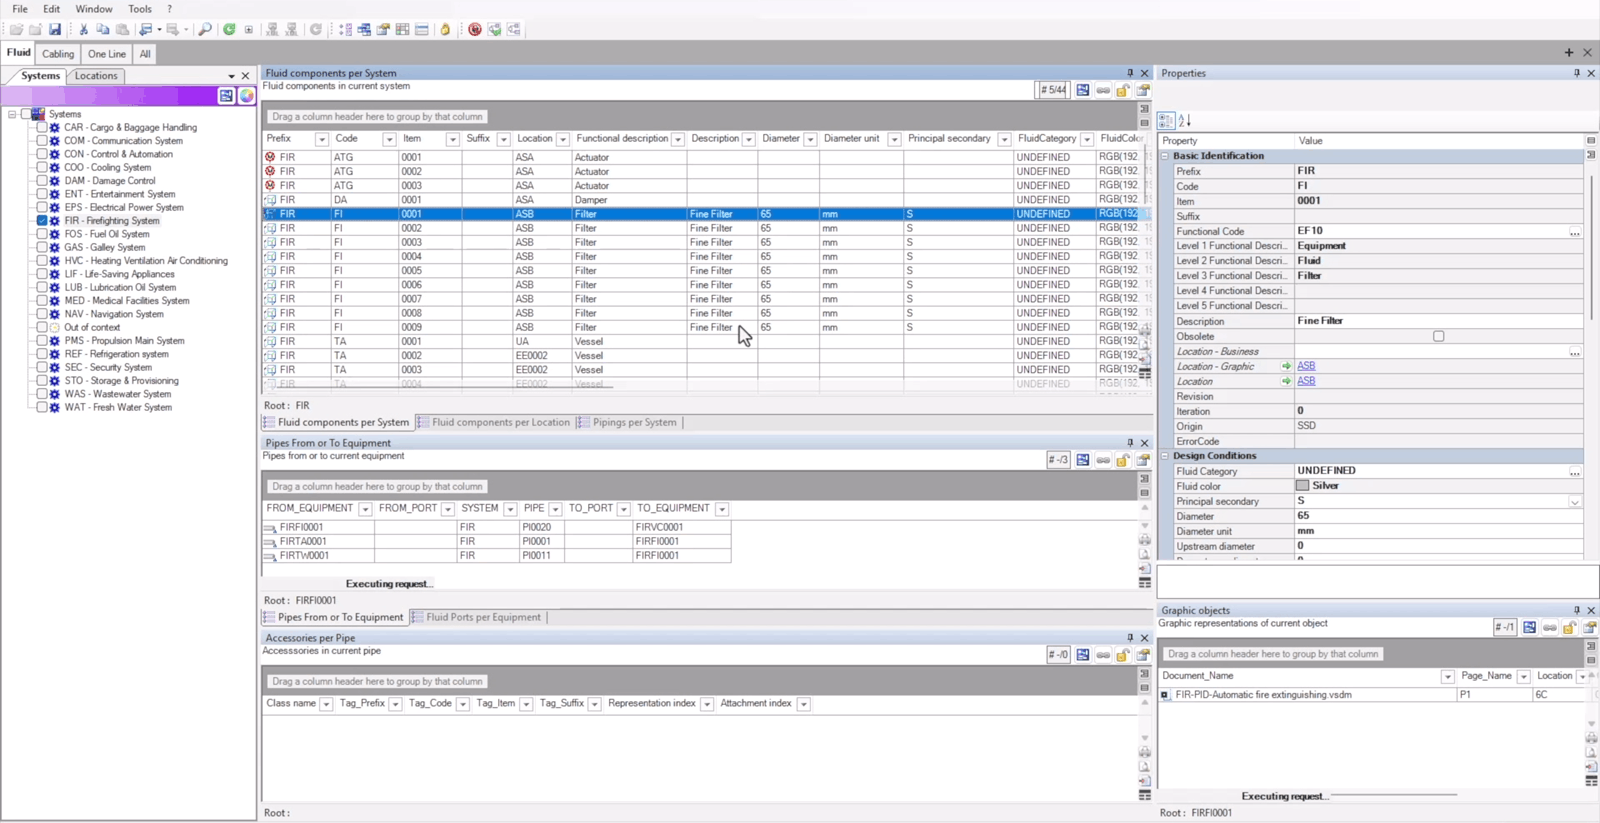This screenshot has height=823, width=1600.
Task: Select the FIRTA0001 row in pipes table
Action: click(302, 542)
